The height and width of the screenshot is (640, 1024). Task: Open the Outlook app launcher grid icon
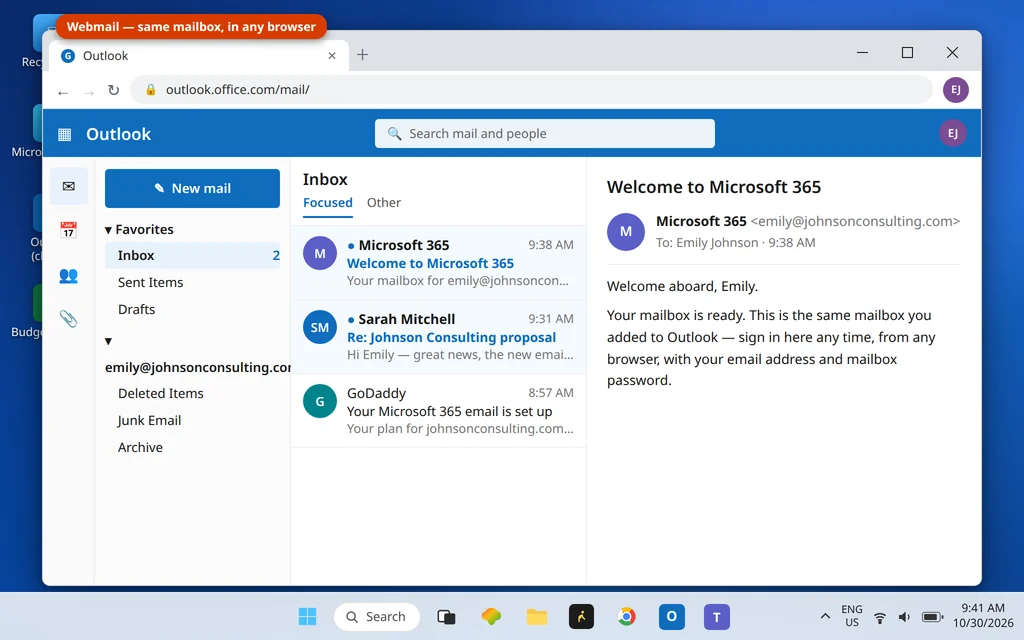point(64,135)
